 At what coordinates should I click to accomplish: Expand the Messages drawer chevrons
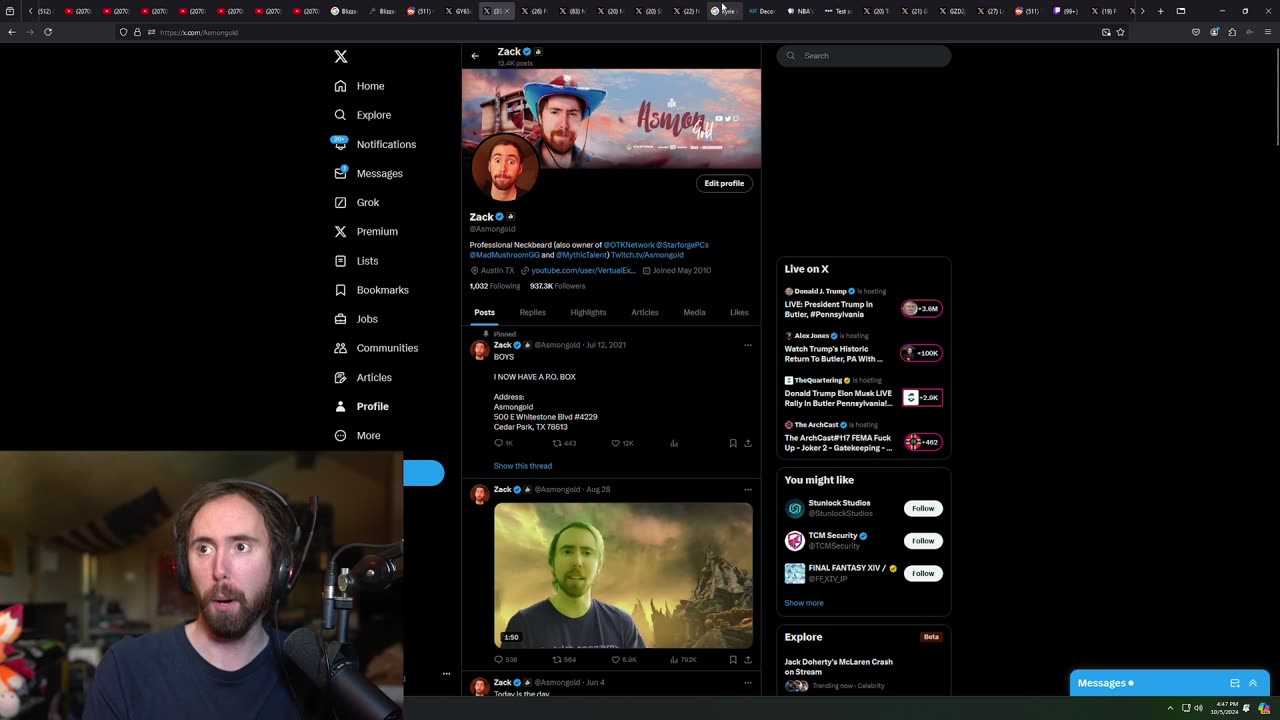click(1253, 683)
